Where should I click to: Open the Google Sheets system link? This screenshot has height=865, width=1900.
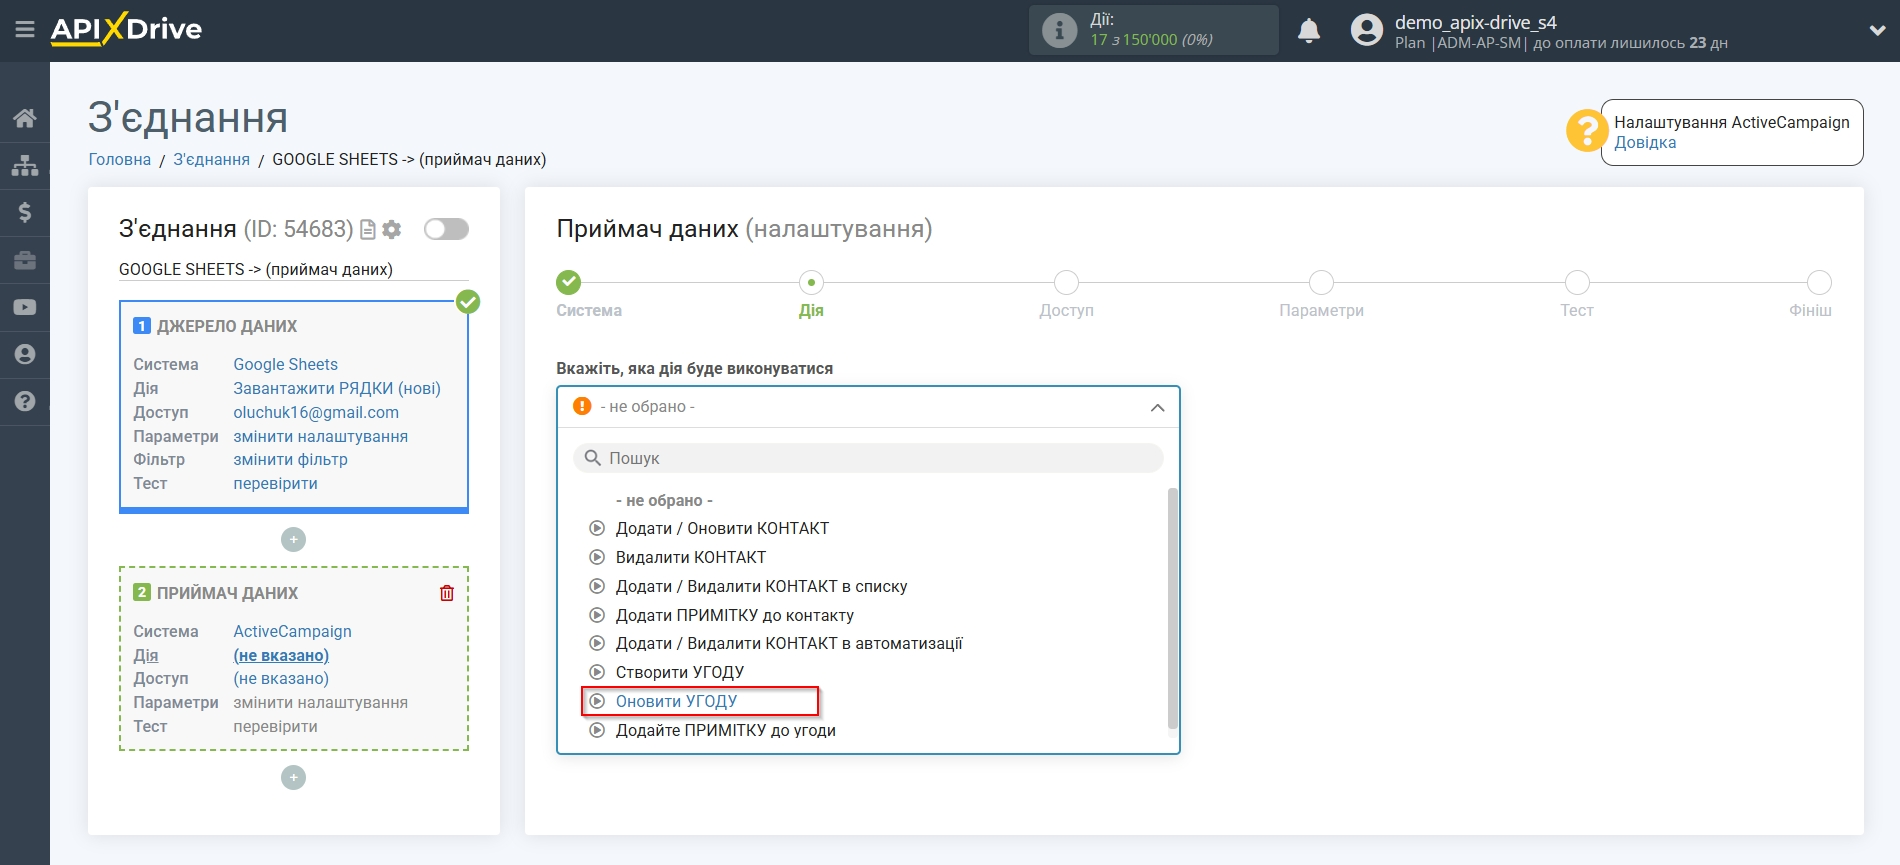tap(285, 364)
